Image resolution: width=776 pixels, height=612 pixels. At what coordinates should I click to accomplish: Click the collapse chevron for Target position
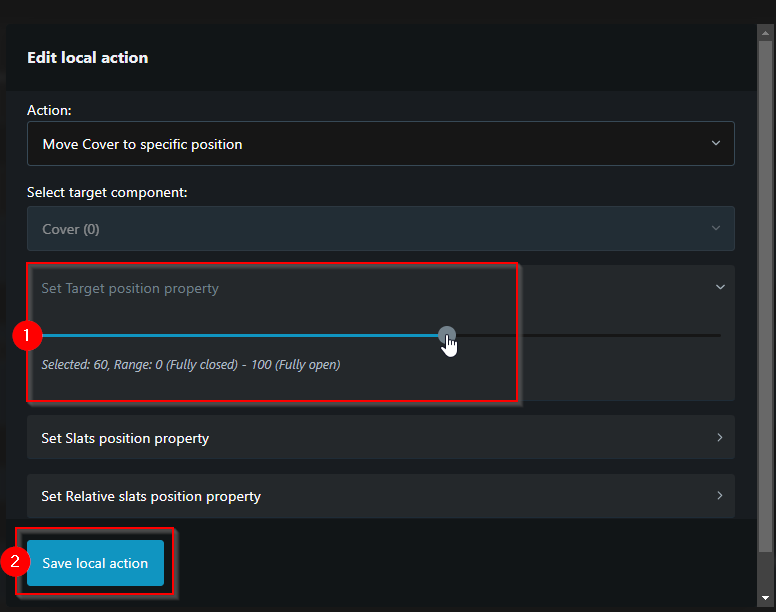(720, 287)
